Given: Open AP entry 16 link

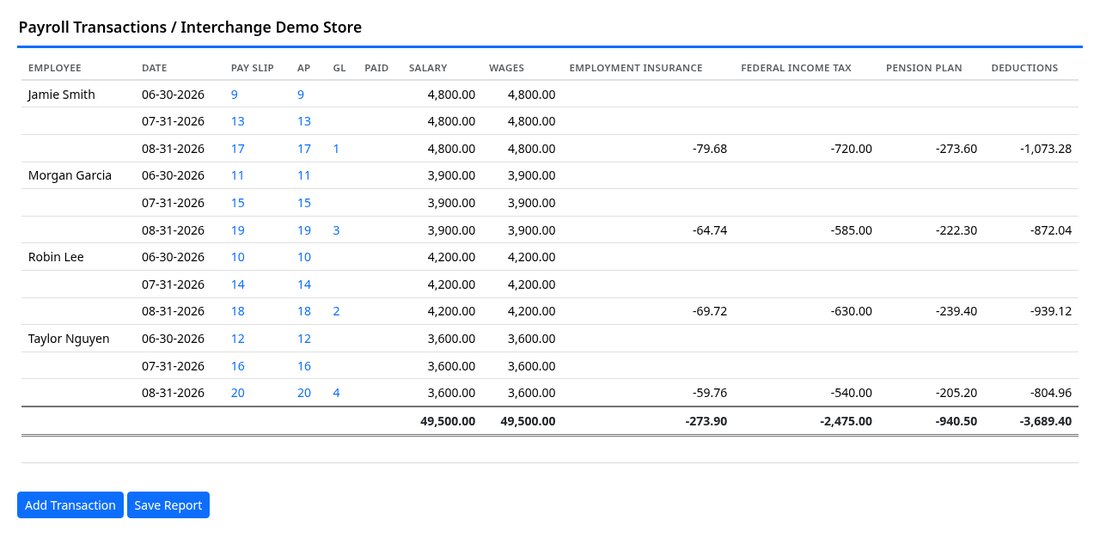Looking at the screenshot, I should pyautogui.click(x=304, y=365).
